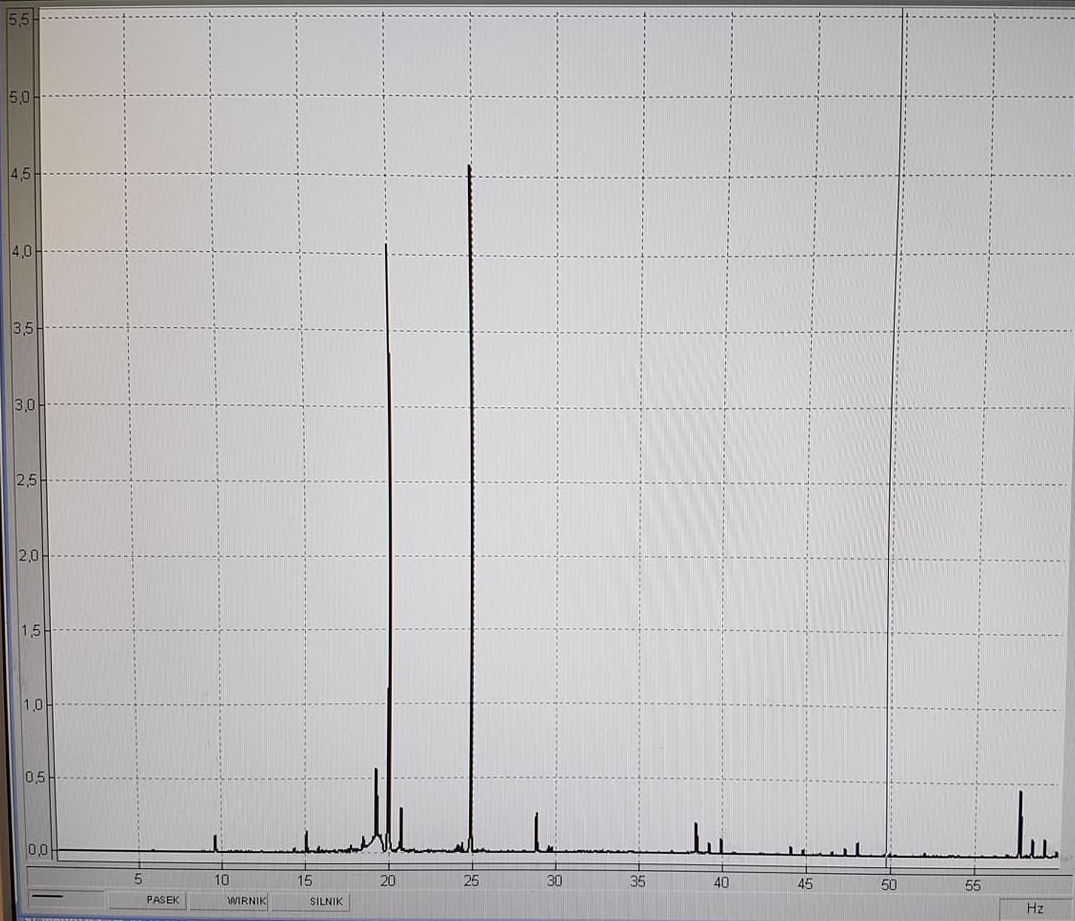The height and width of the screenshot is (921, 1075).
Task: Click the y-axis label 4,5
Action: (21, 174)
